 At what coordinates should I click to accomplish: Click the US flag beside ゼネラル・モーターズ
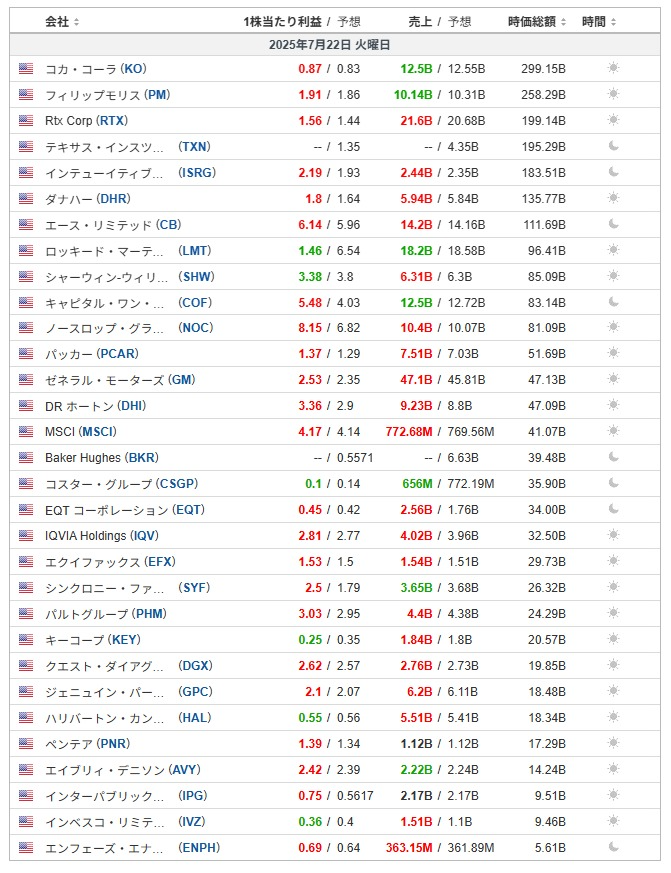[26, 380]
